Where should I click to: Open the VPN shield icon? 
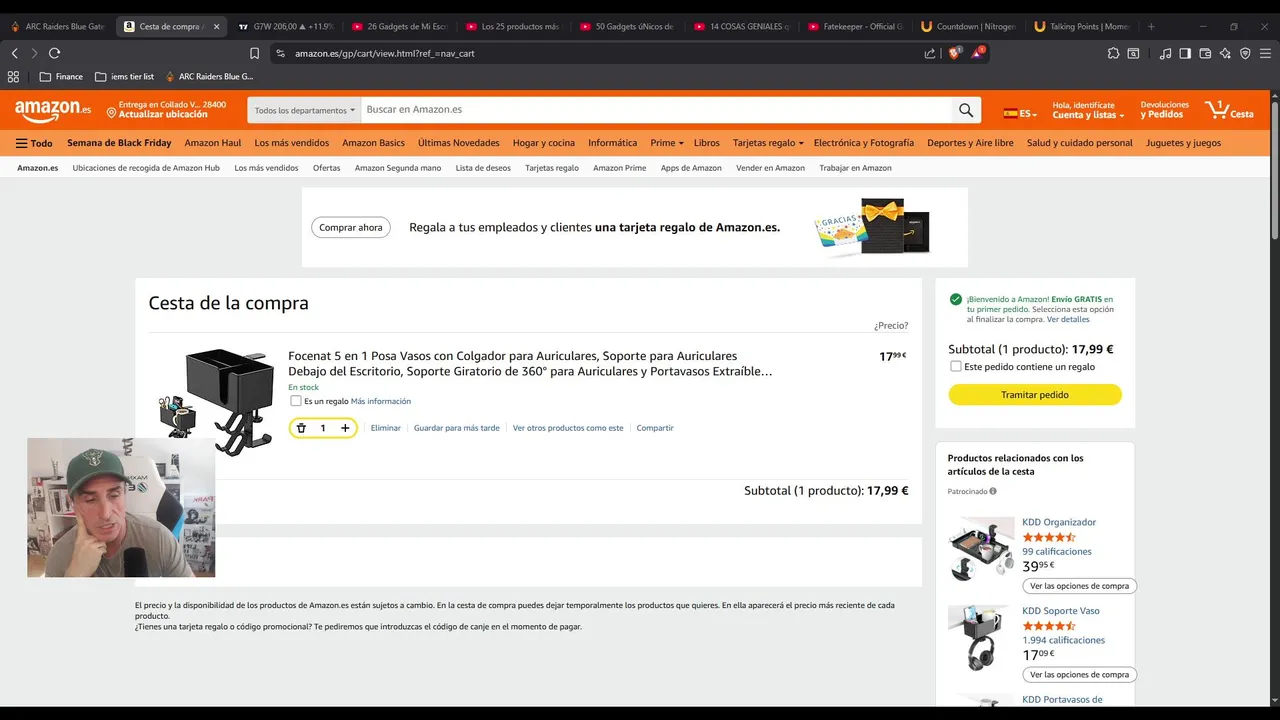[1245, 53]
